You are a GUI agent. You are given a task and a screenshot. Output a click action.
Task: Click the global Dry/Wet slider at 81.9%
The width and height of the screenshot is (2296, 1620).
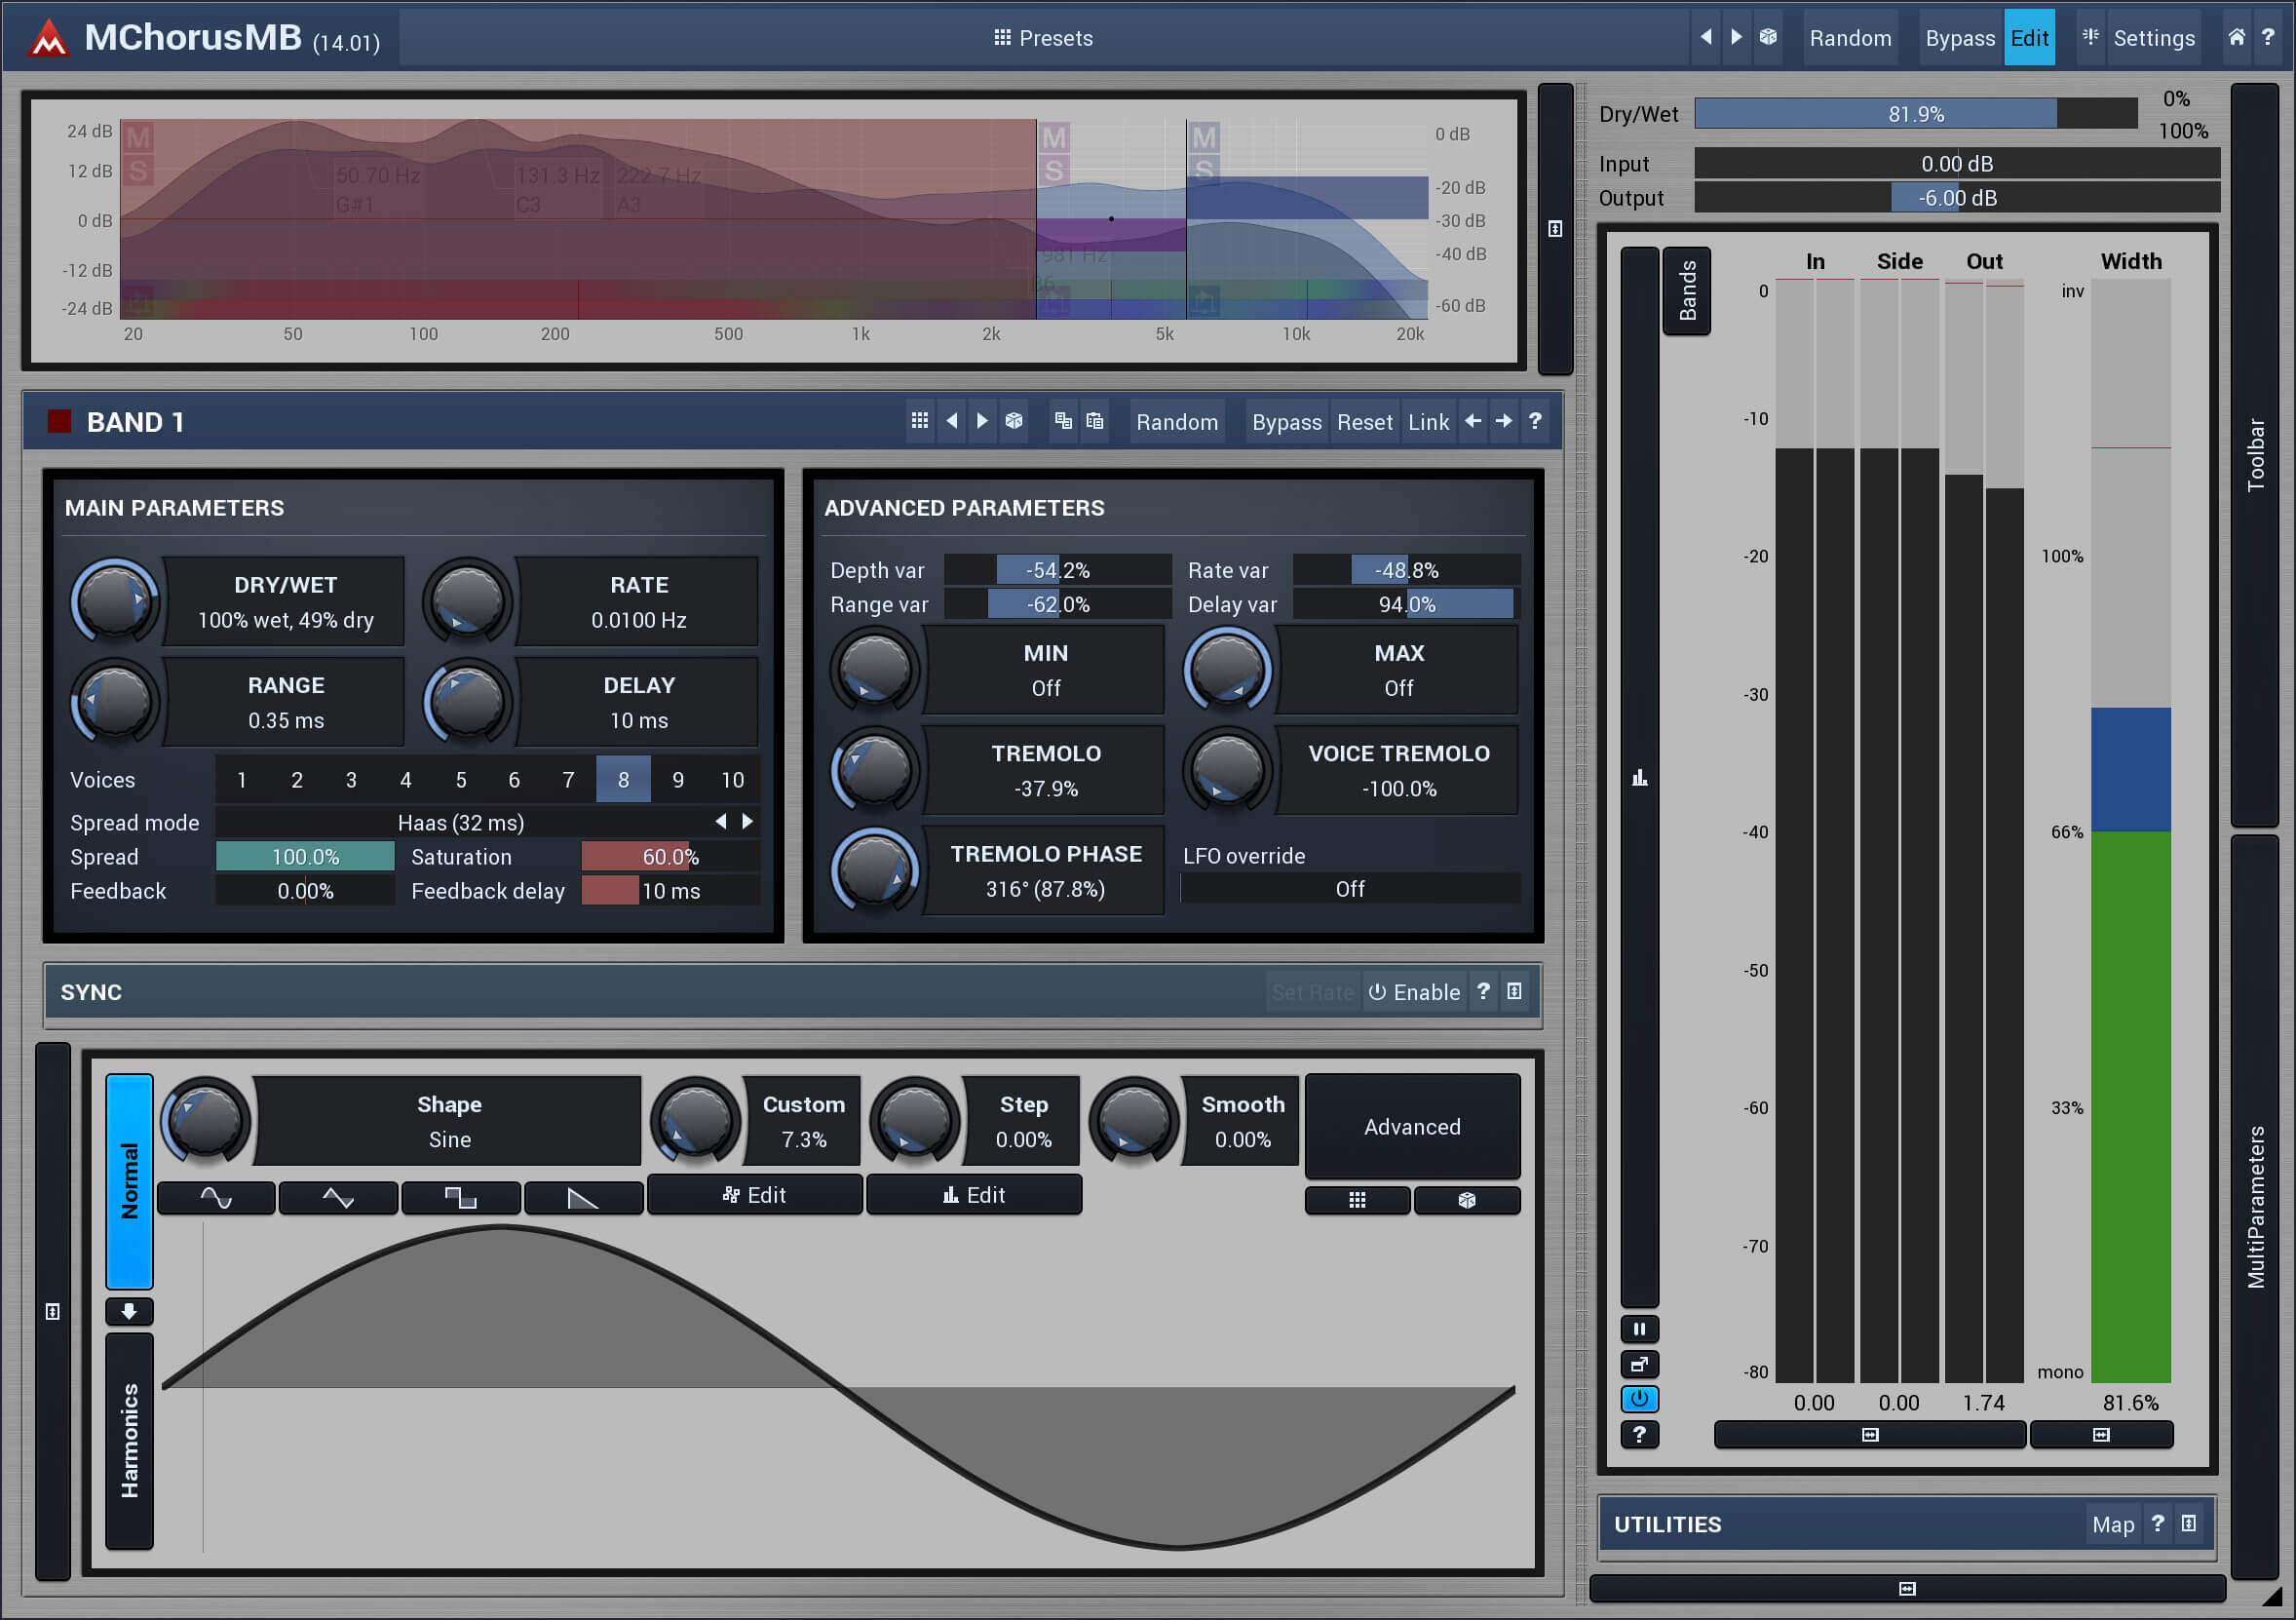point(1915,114)
